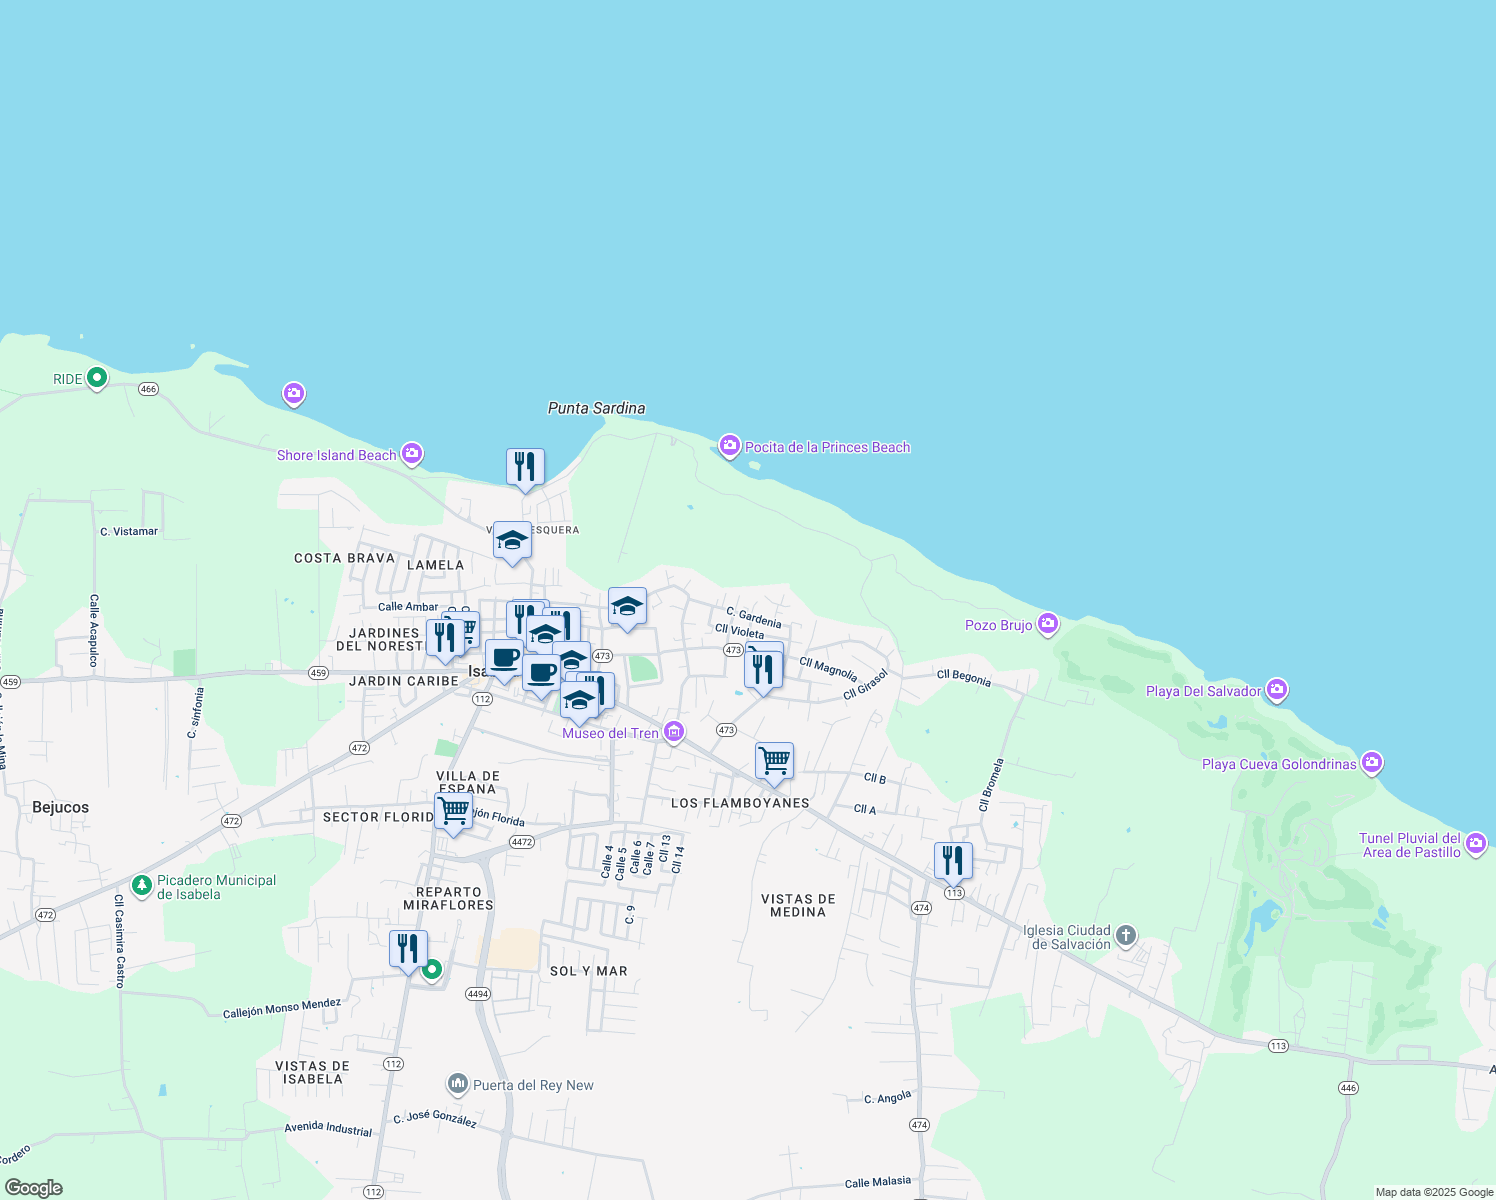Select the Iglesia Ciudad de Salvación church icon
The width and height of the screenshot is (1496, 1200).
pyautogui.click(x=1125, y=936)
